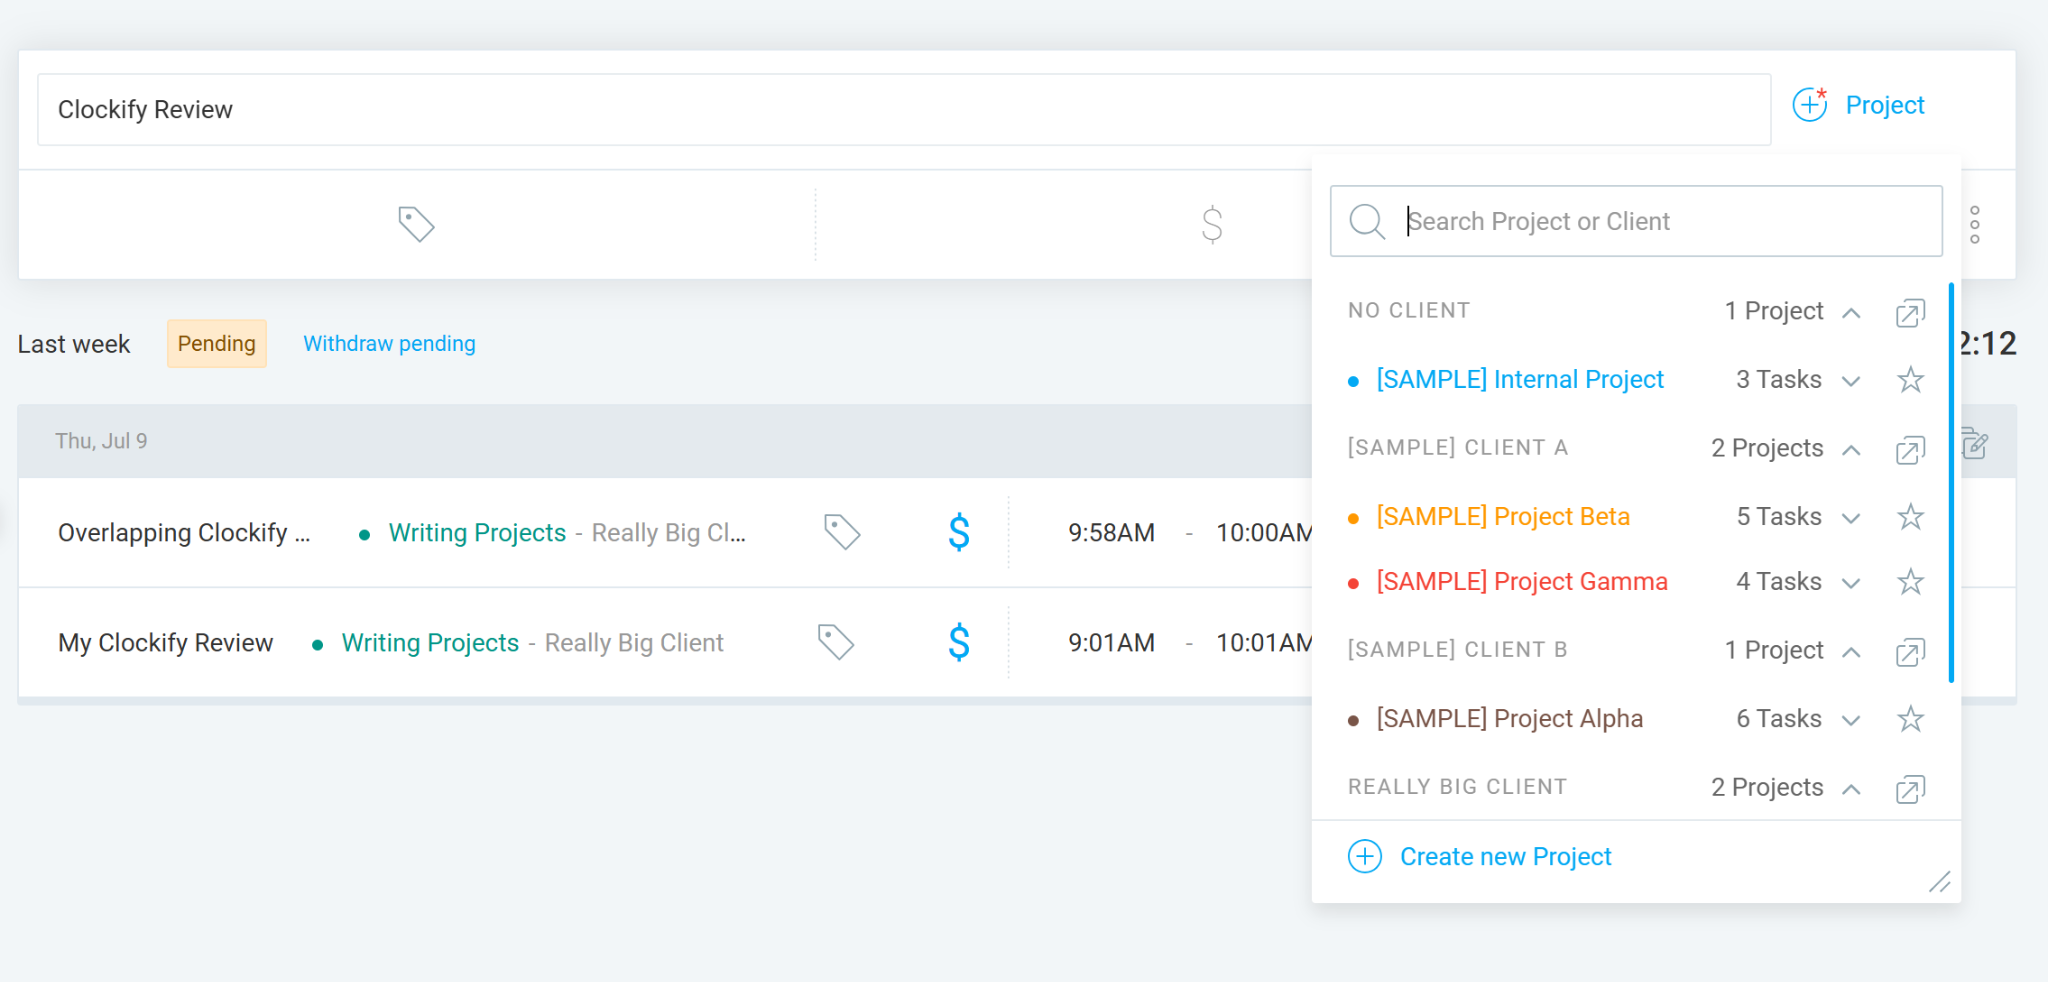Open Writing Projects on the Overlapping Clockify entry
This screenshot has height=982, width=2048.
pos(477,533)
